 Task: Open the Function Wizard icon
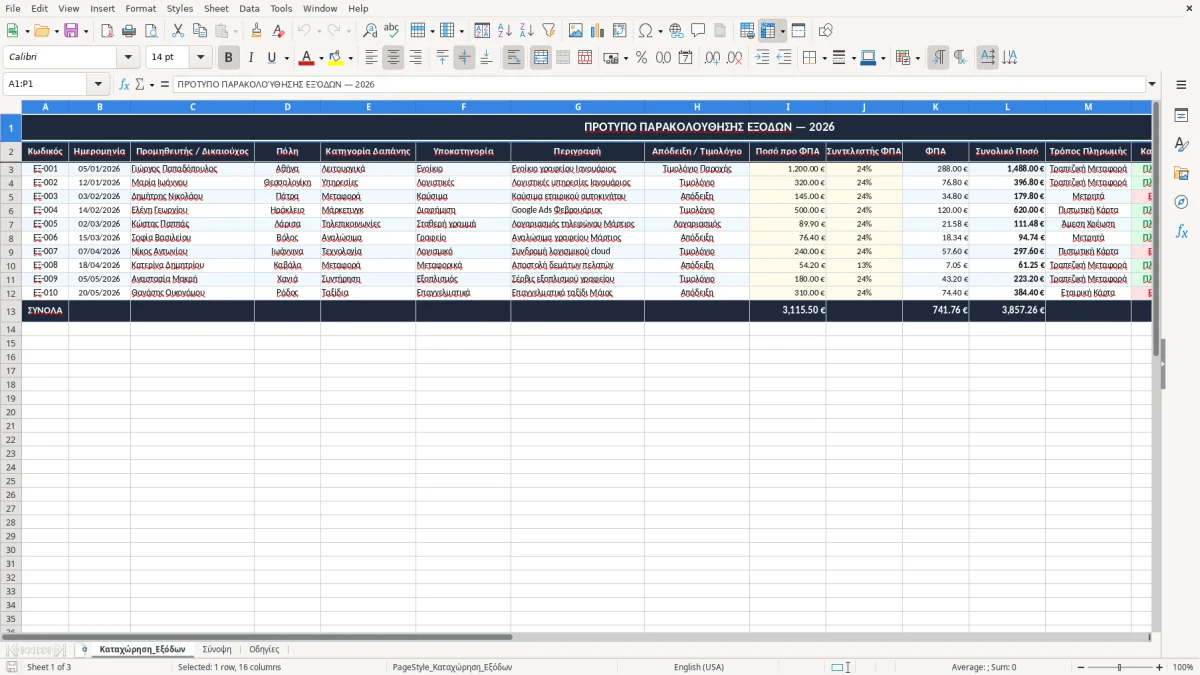pos(124,84)
